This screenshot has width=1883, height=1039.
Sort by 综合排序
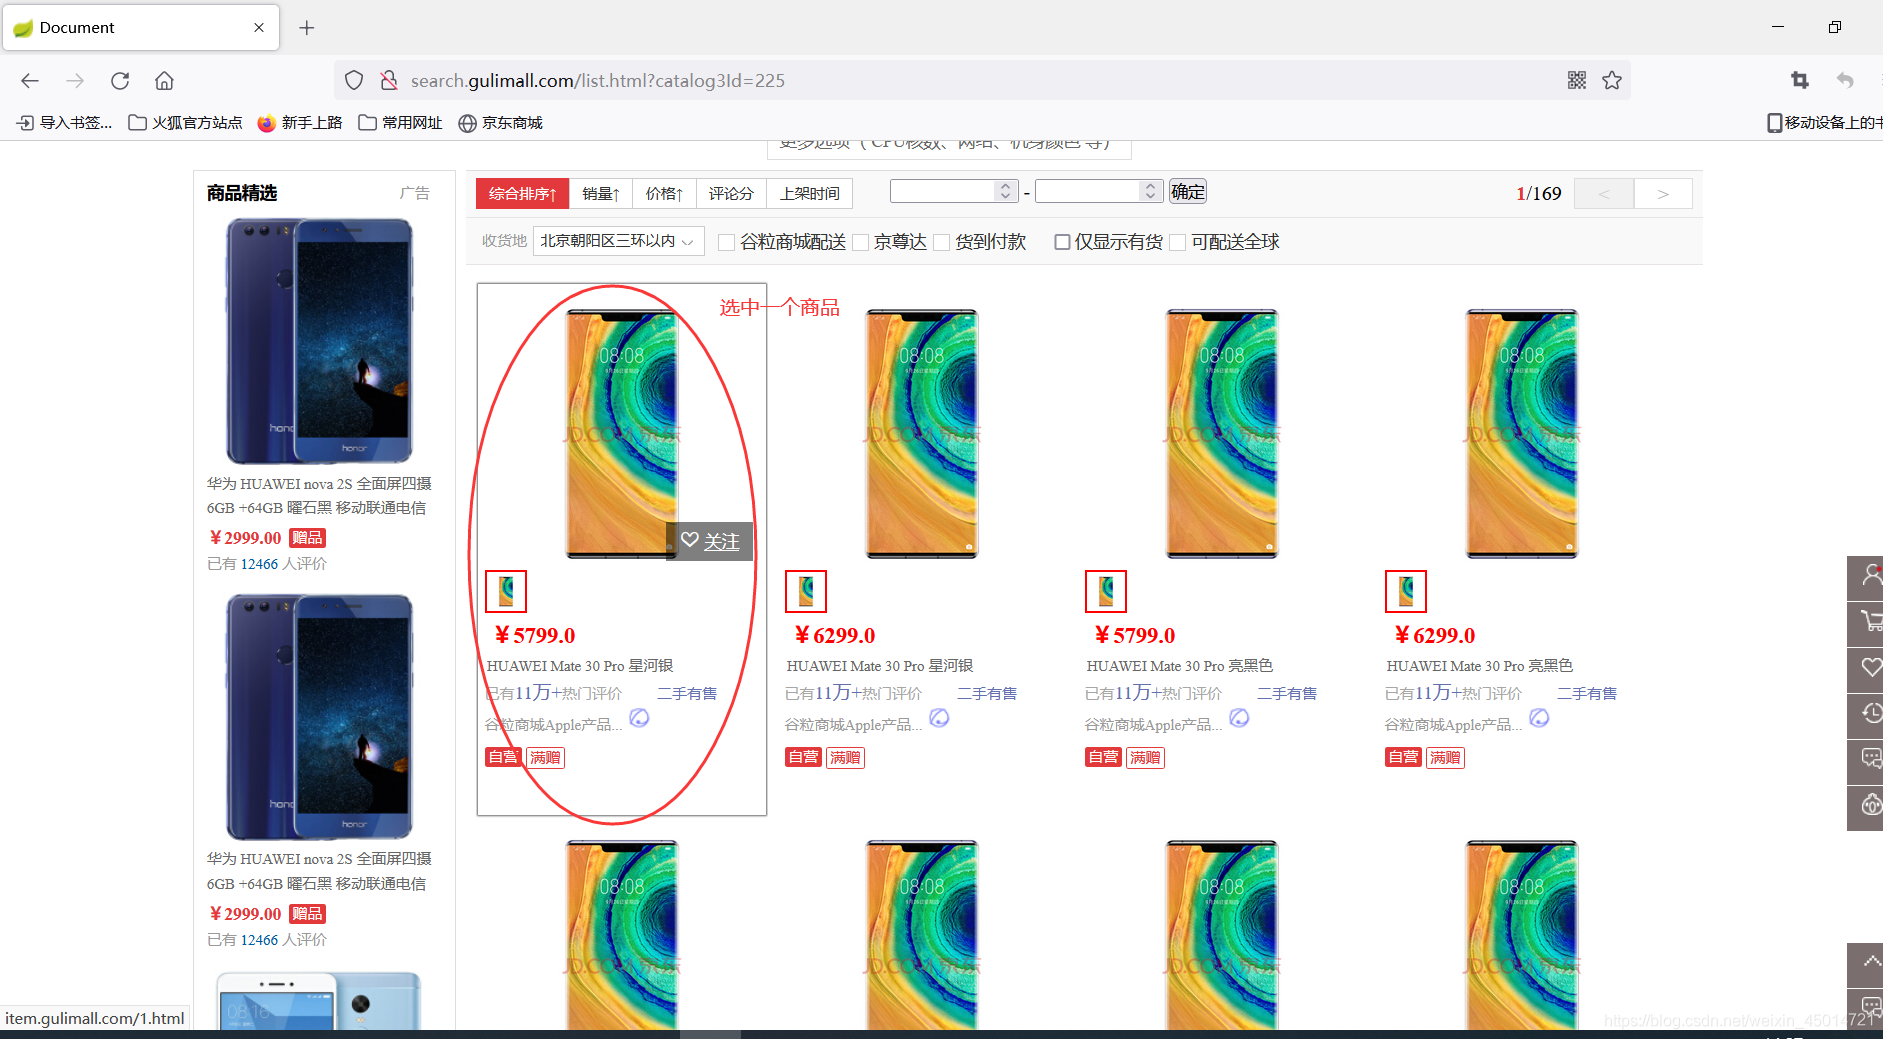(x=522, y=194)
